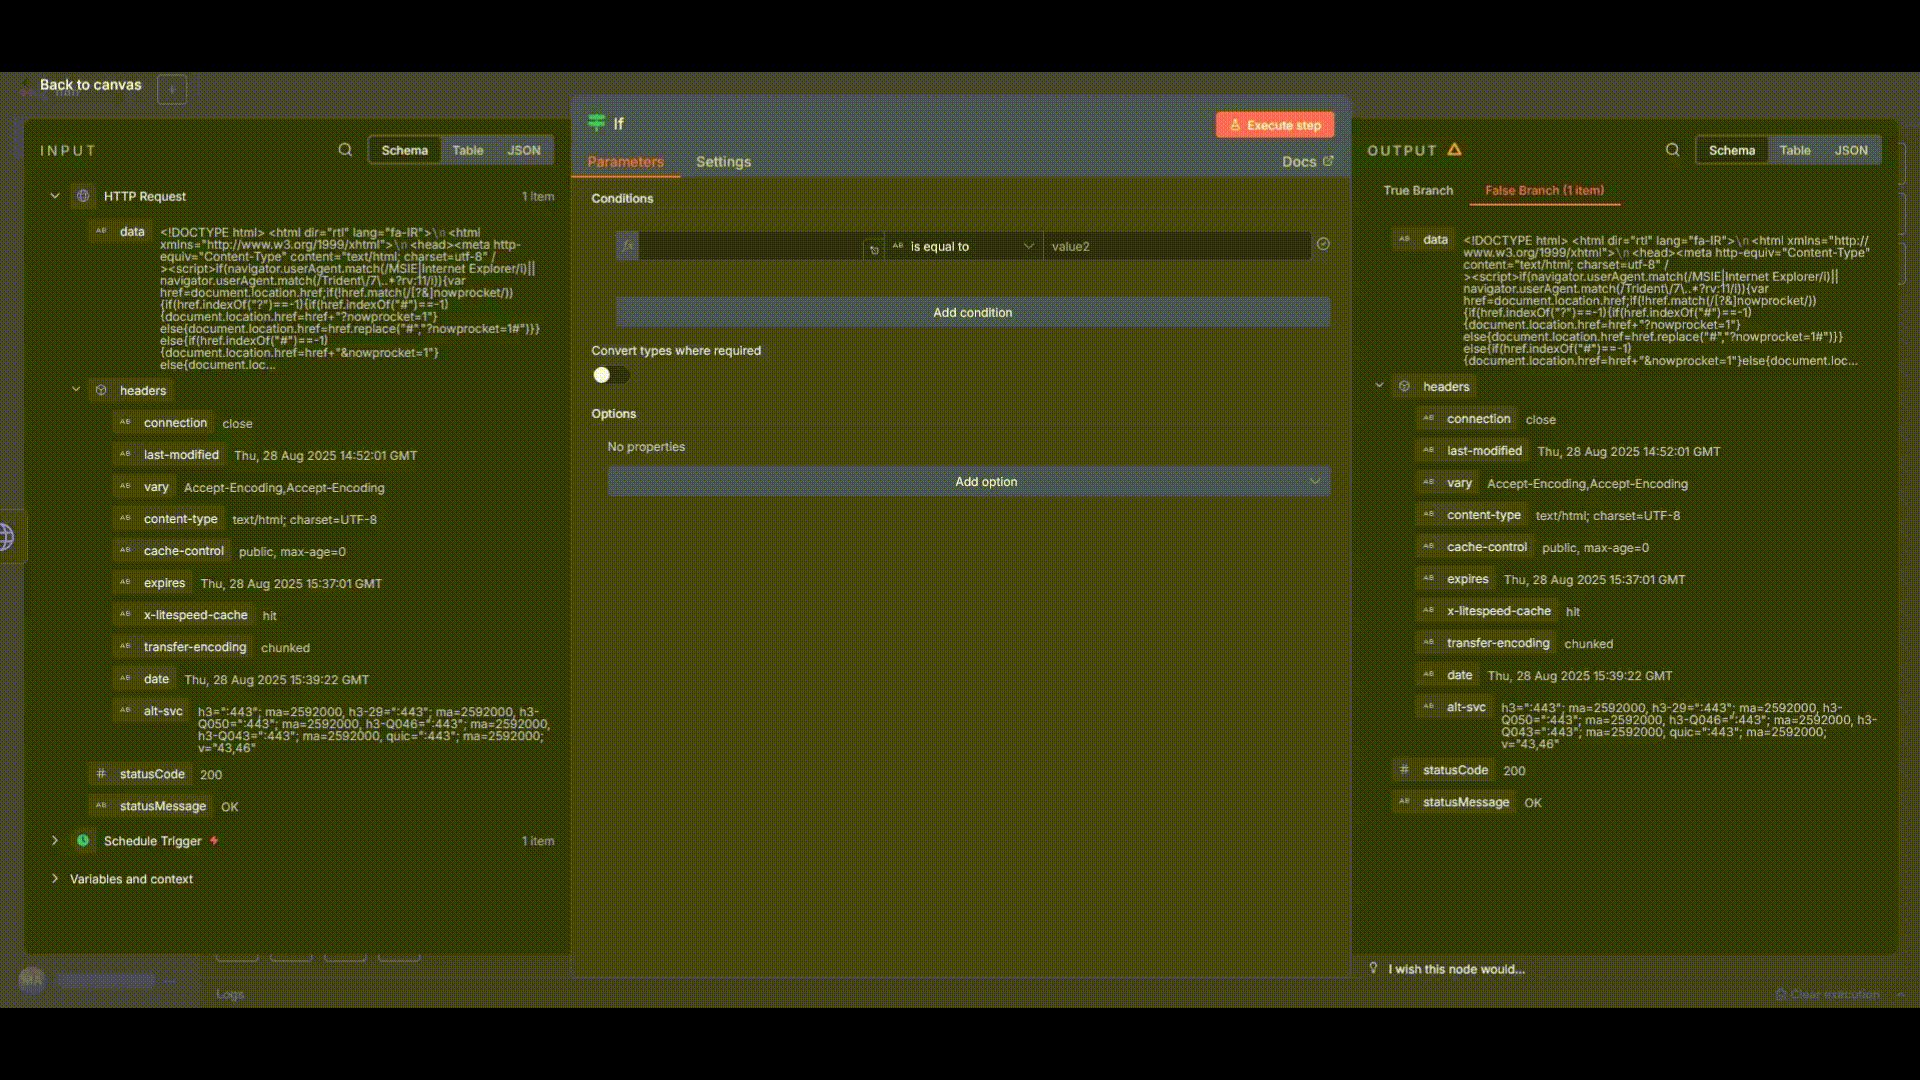The image size is (1920, 1080).
Task: Switch input view to Table
Action: click(467, 150)
